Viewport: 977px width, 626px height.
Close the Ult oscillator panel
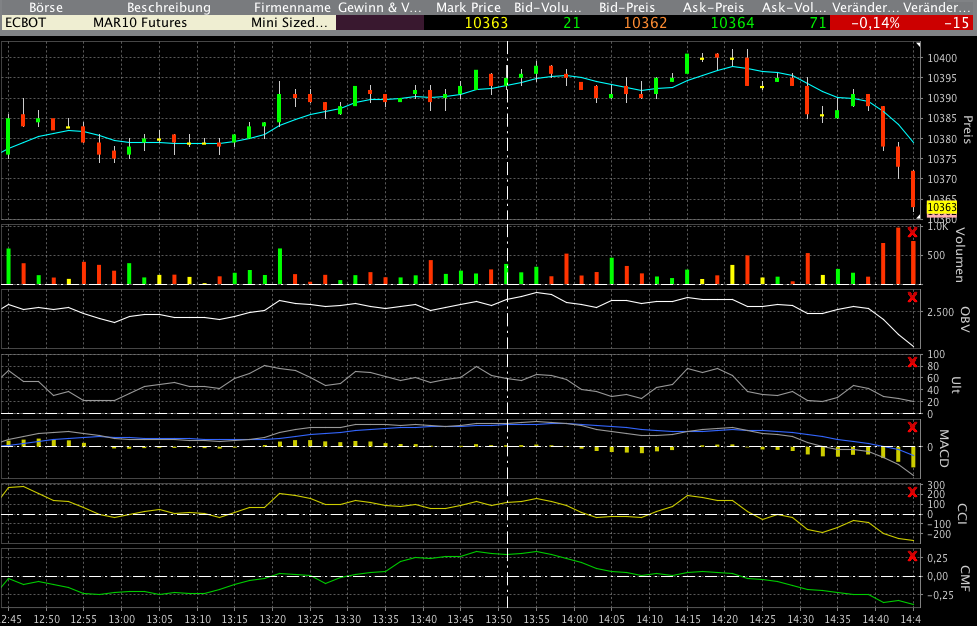pos(911,362)
